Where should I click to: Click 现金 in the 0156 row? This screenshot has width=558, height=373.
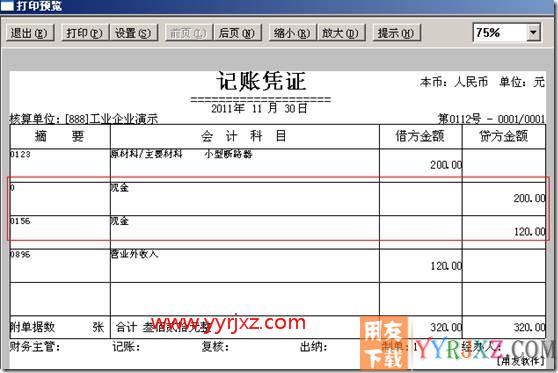click(x=120, y=221)
